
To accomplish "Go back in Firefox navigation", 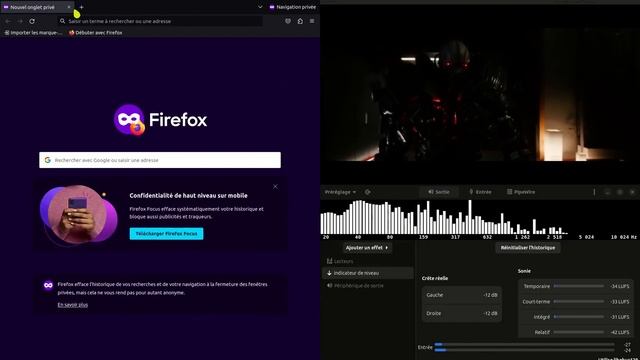I will coord(8,21).
